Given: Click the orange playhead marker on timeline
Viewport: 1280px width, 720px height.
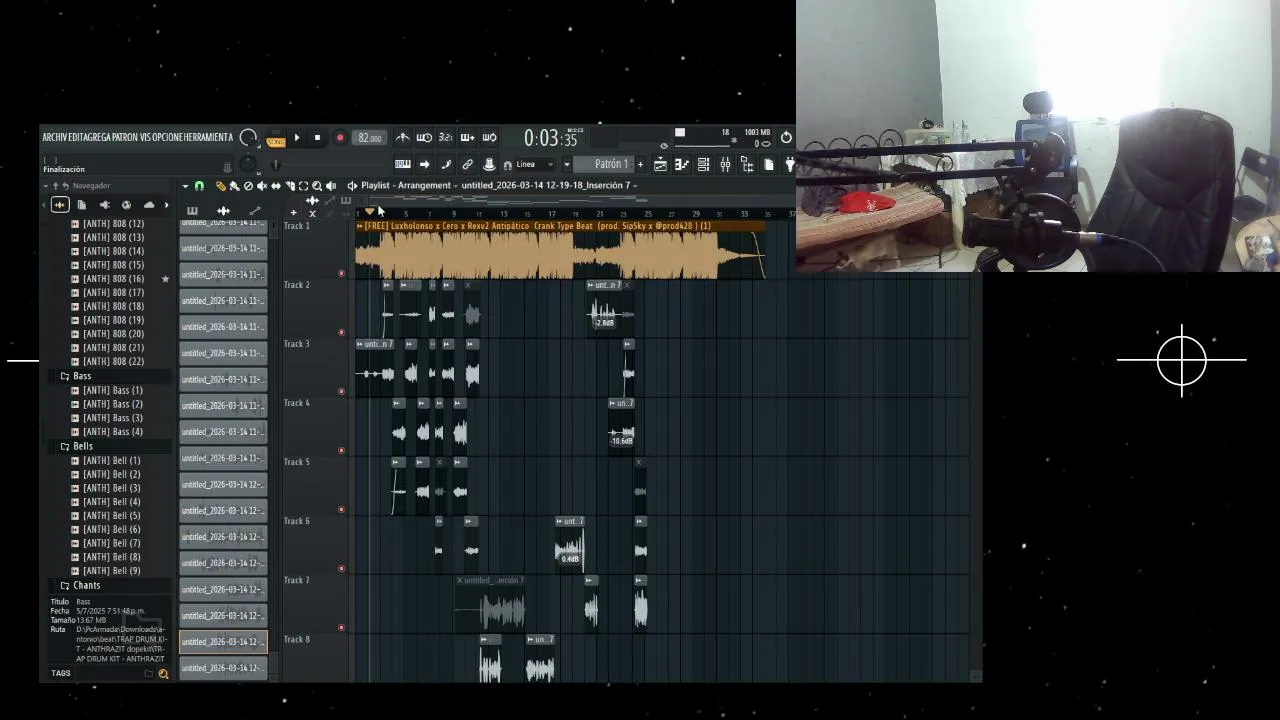Looking at the screenshot, I should [370, 212].
